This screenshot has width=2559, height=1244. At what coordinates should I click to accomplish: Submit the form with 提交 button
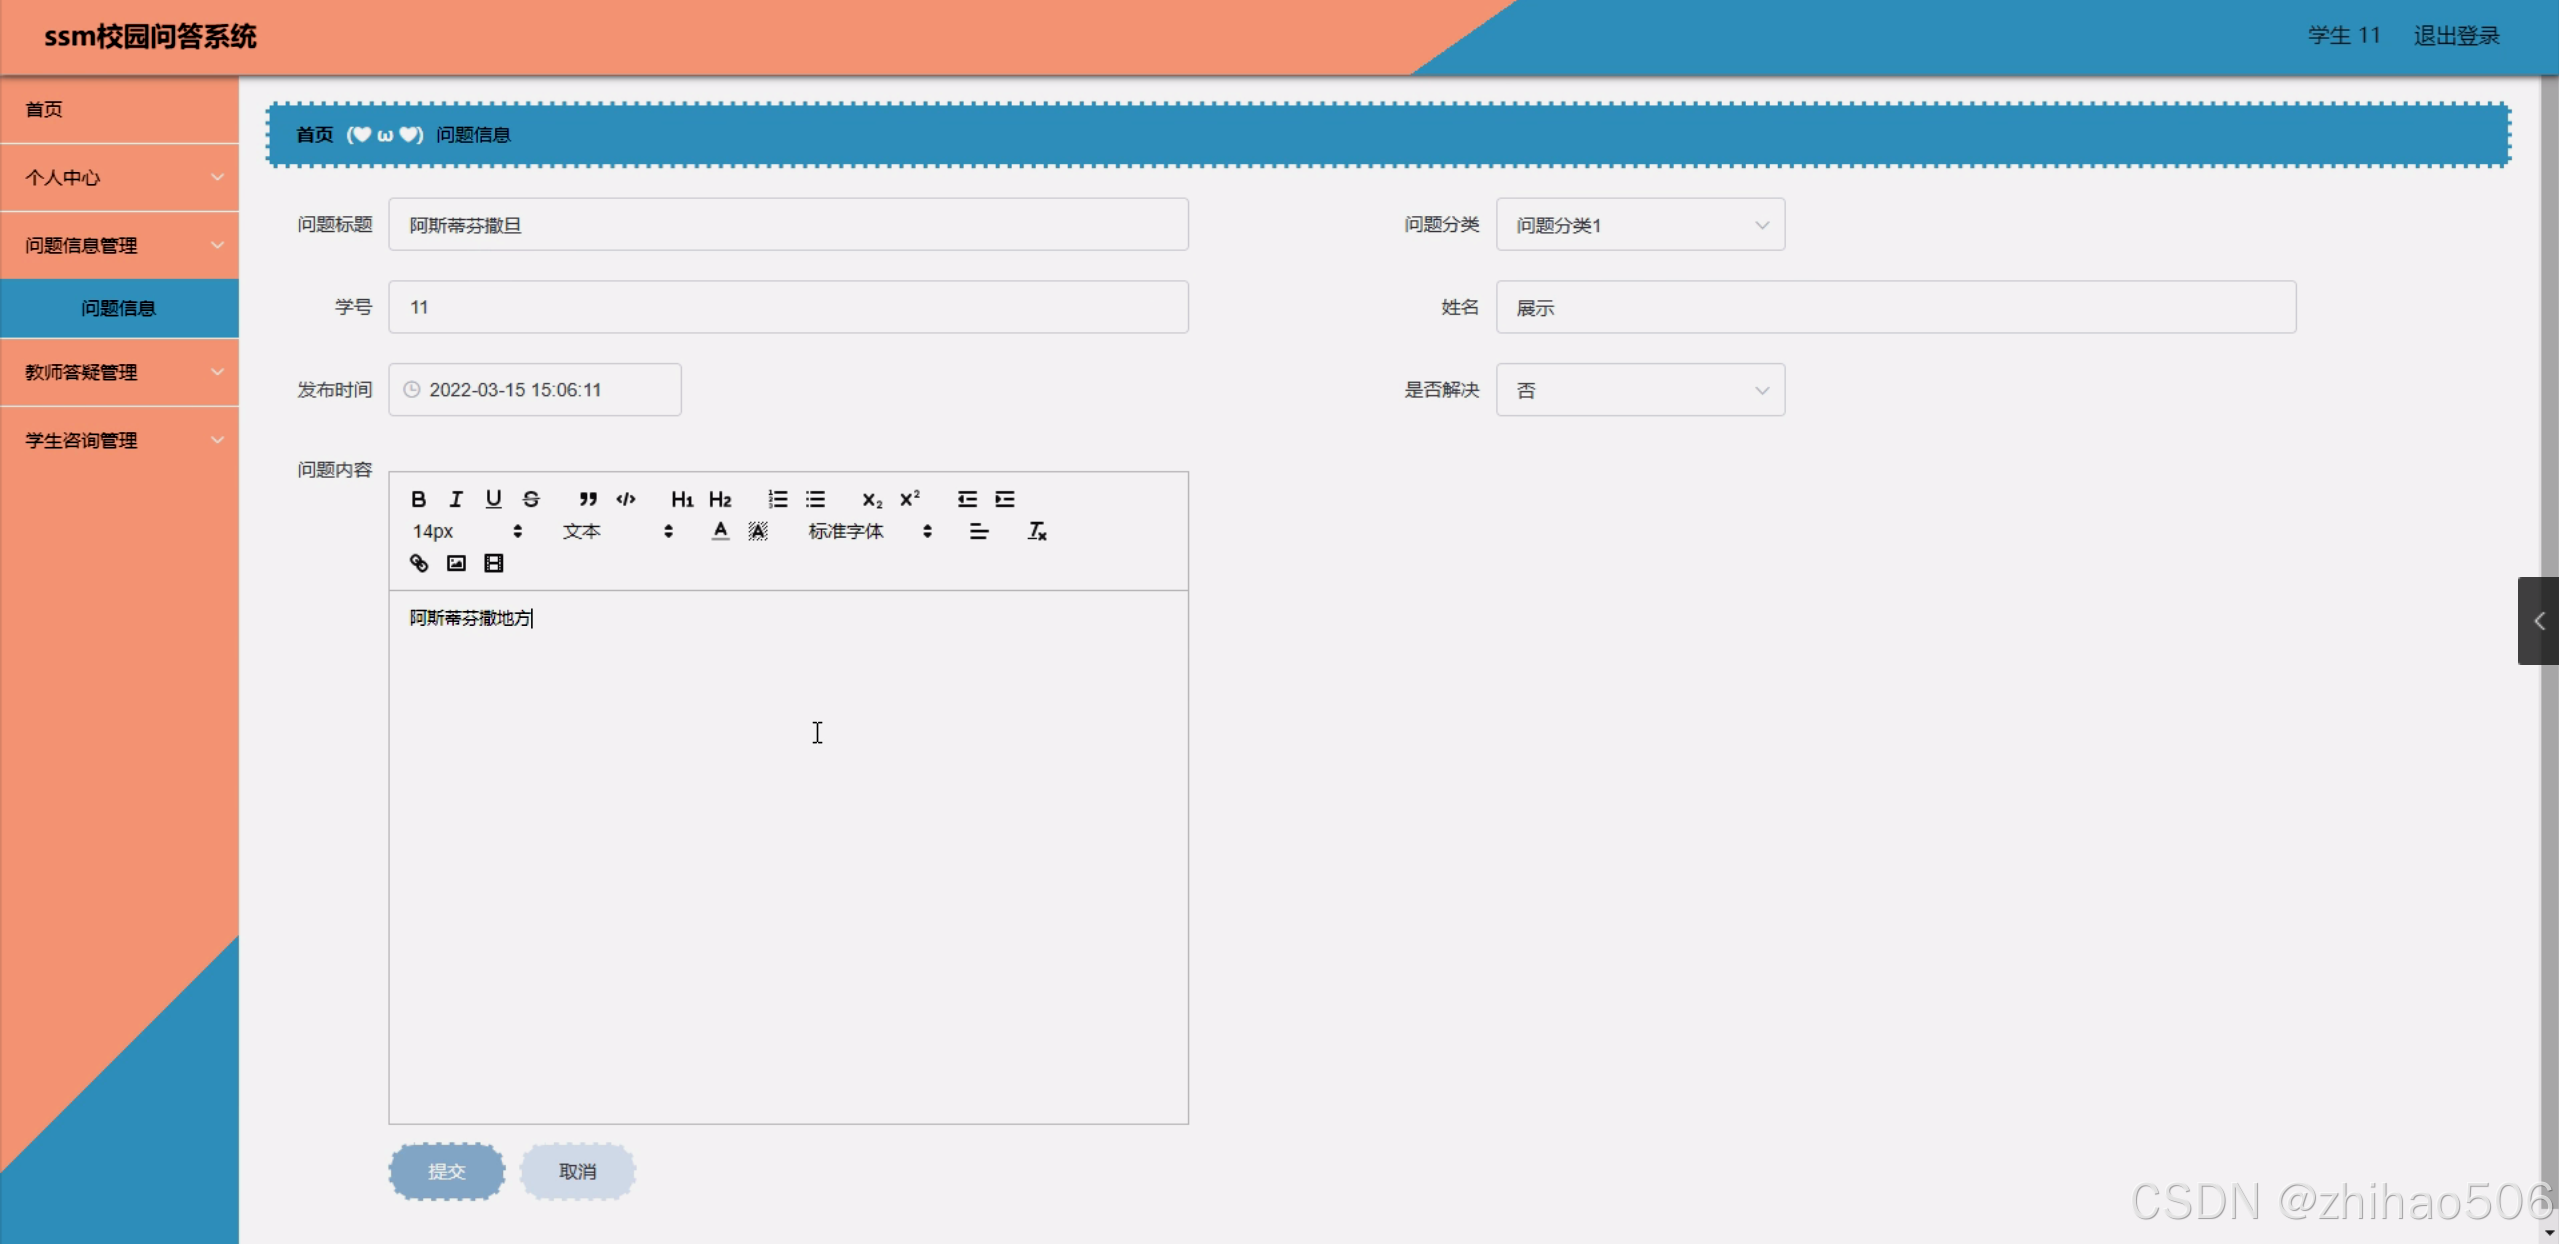447,1171
